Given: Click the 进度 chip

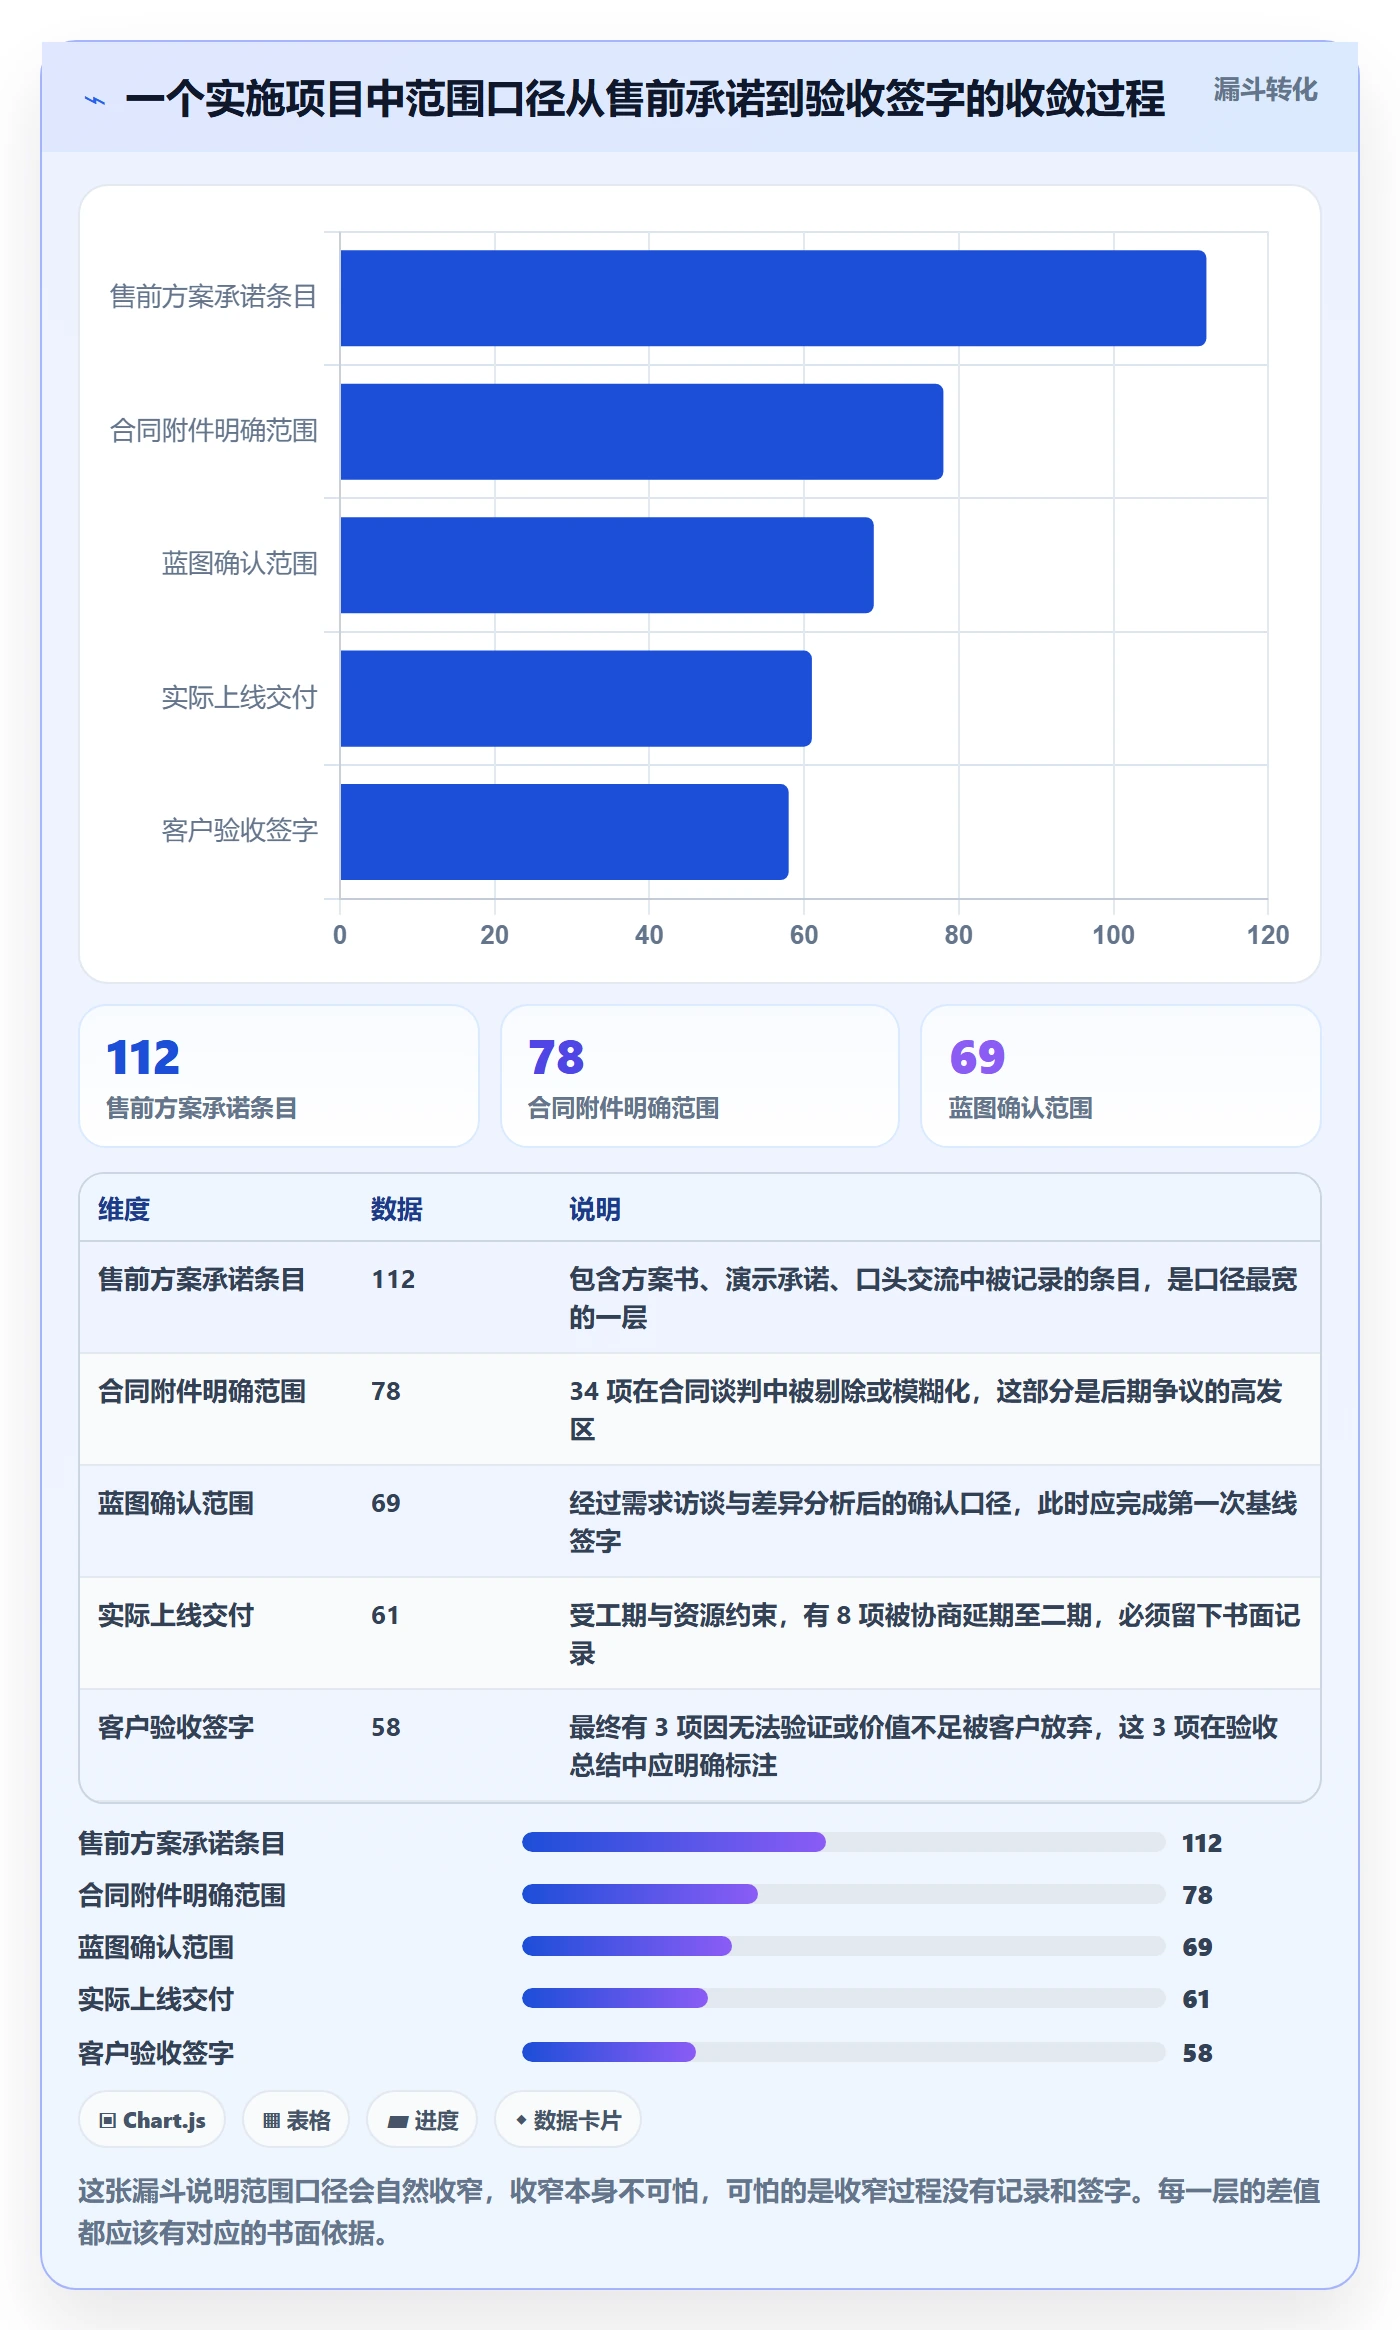Looking at the screenshot, I should pos(422,2120).
